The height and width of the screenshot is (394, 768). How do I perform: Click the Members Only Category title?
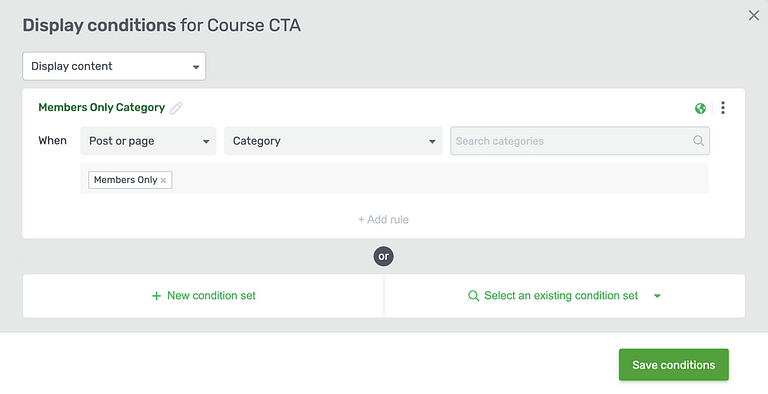pos(101,107)
